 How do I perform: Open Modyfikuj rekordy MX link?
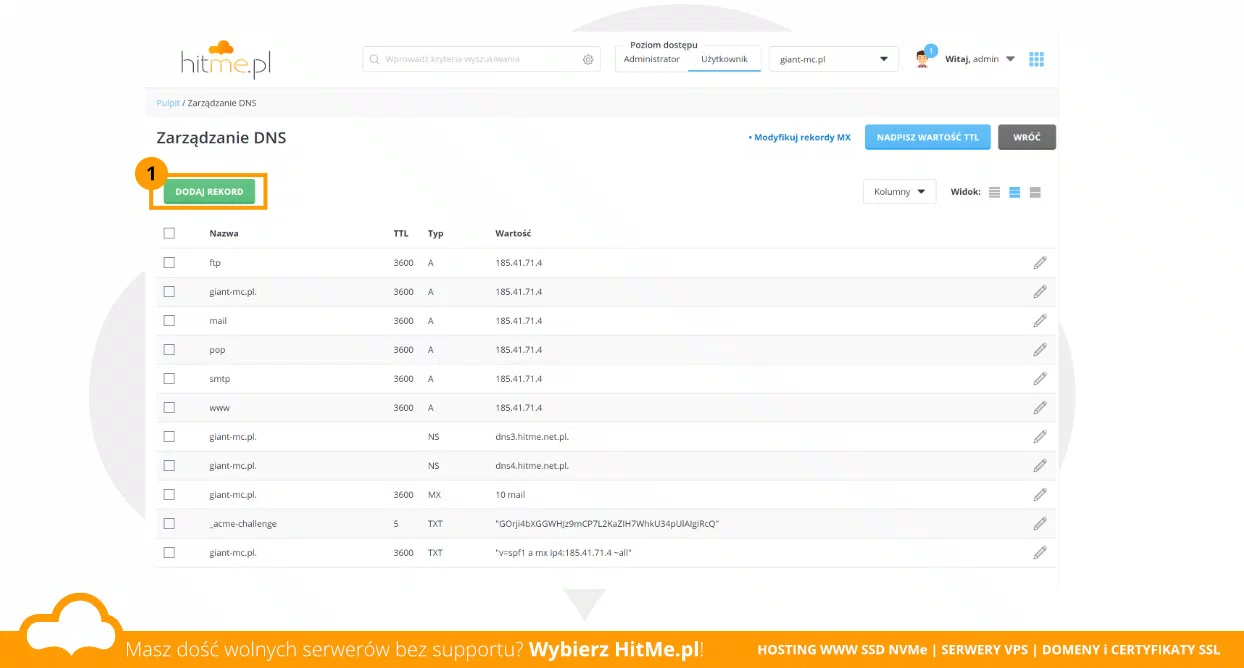pyautogui.click(x=800, y=137)
